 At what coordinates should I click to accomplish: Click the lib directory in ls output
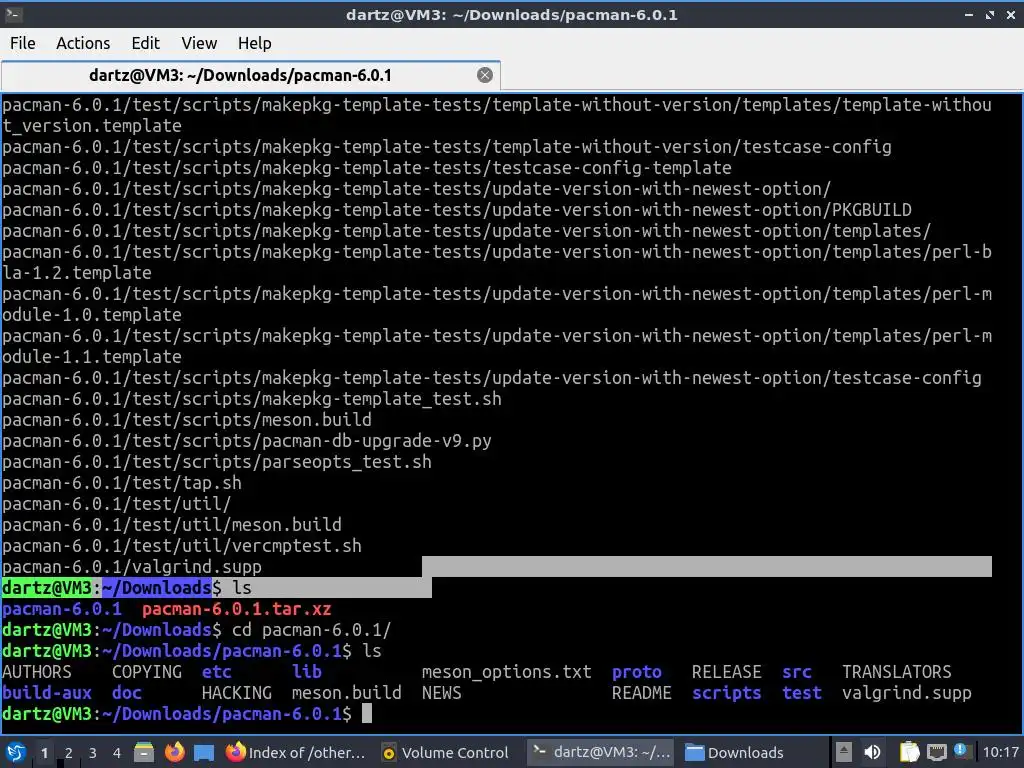[x=307, y=672]
